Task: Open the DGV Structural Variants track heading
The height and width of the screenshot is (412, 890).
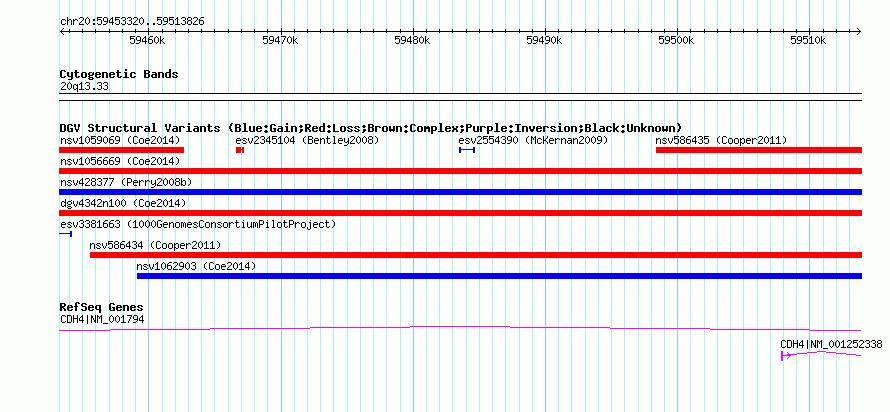Action: pos(371,127)
